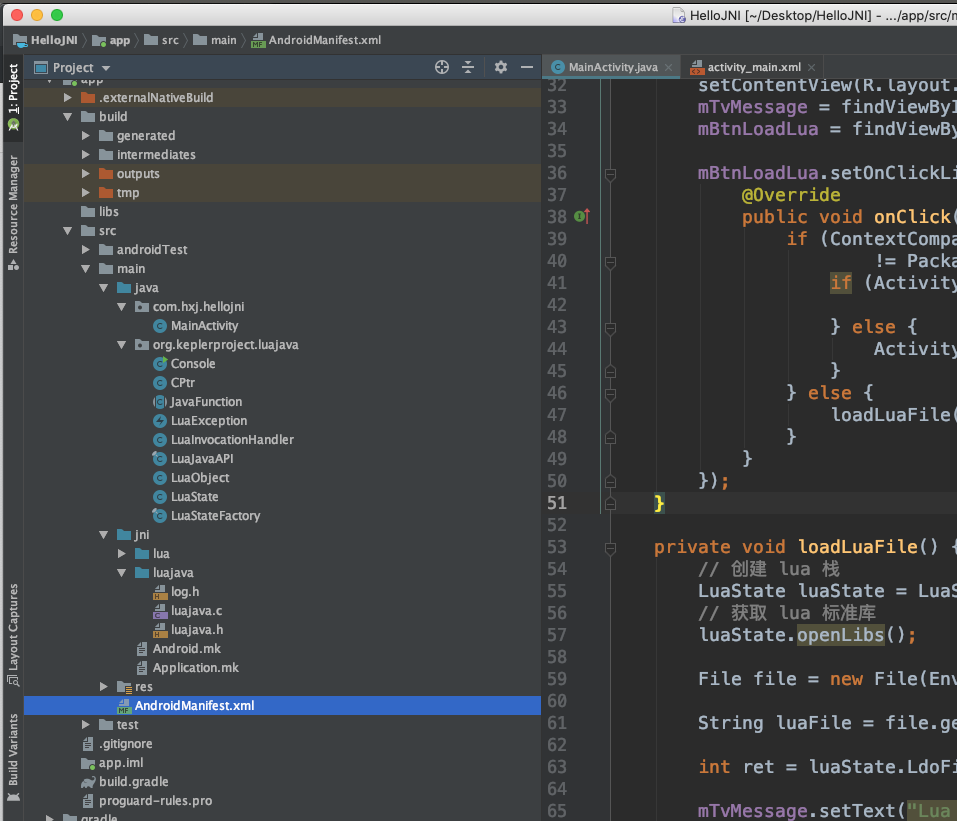Toggle code fold marker on line 53

click(610, 547)
